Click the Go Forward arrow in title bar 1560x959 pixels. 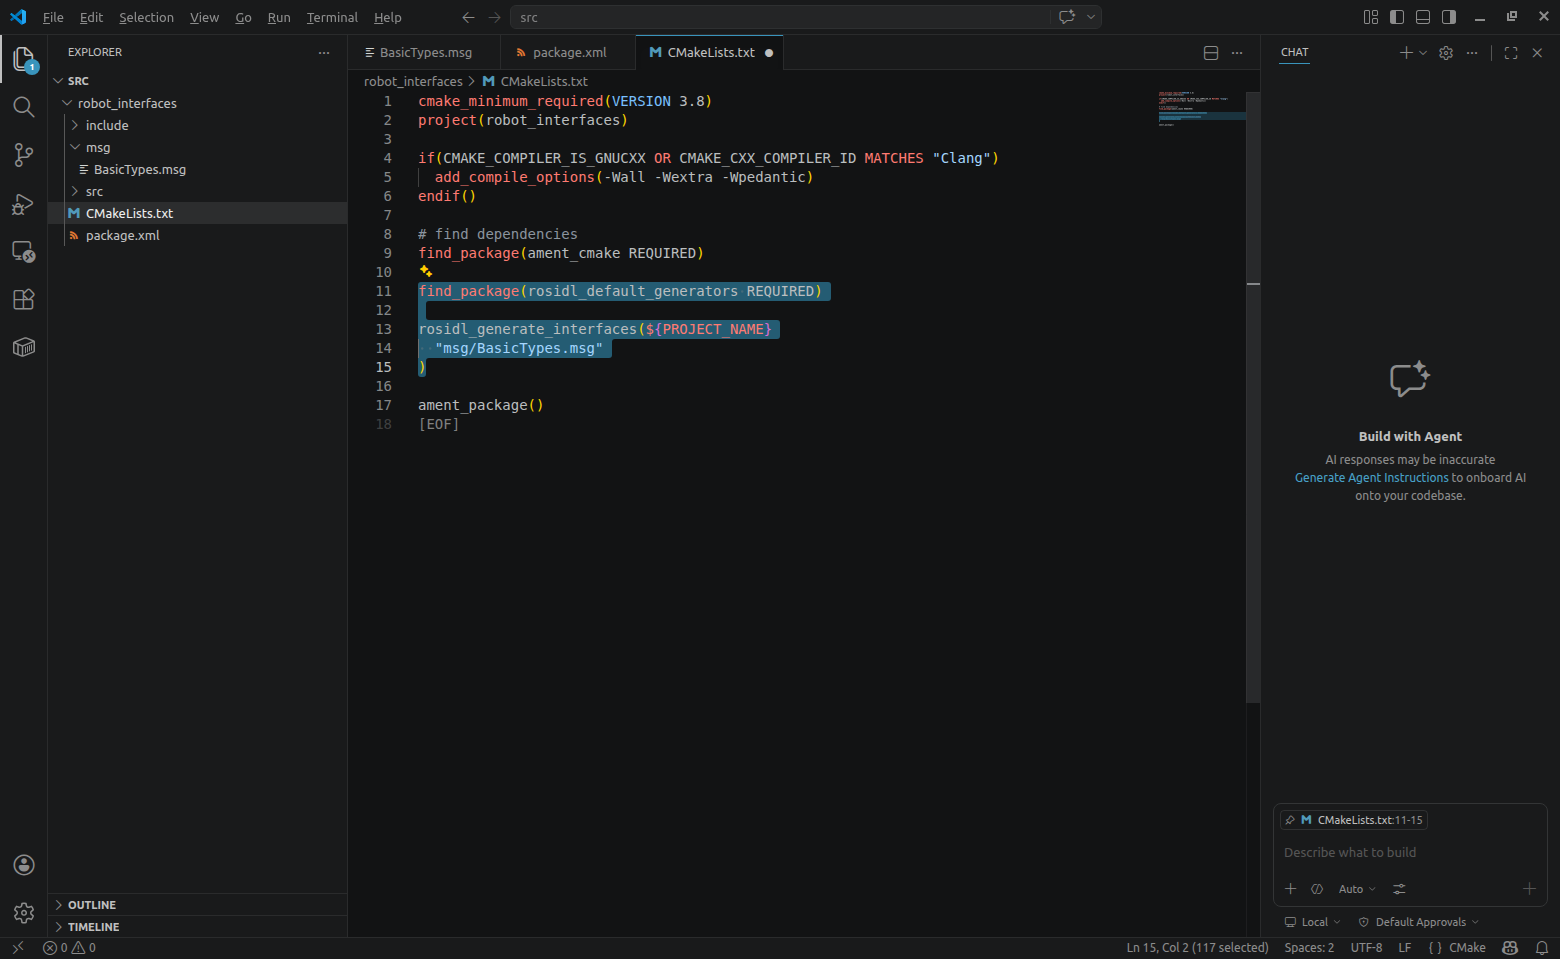click(x=495, y=17)
